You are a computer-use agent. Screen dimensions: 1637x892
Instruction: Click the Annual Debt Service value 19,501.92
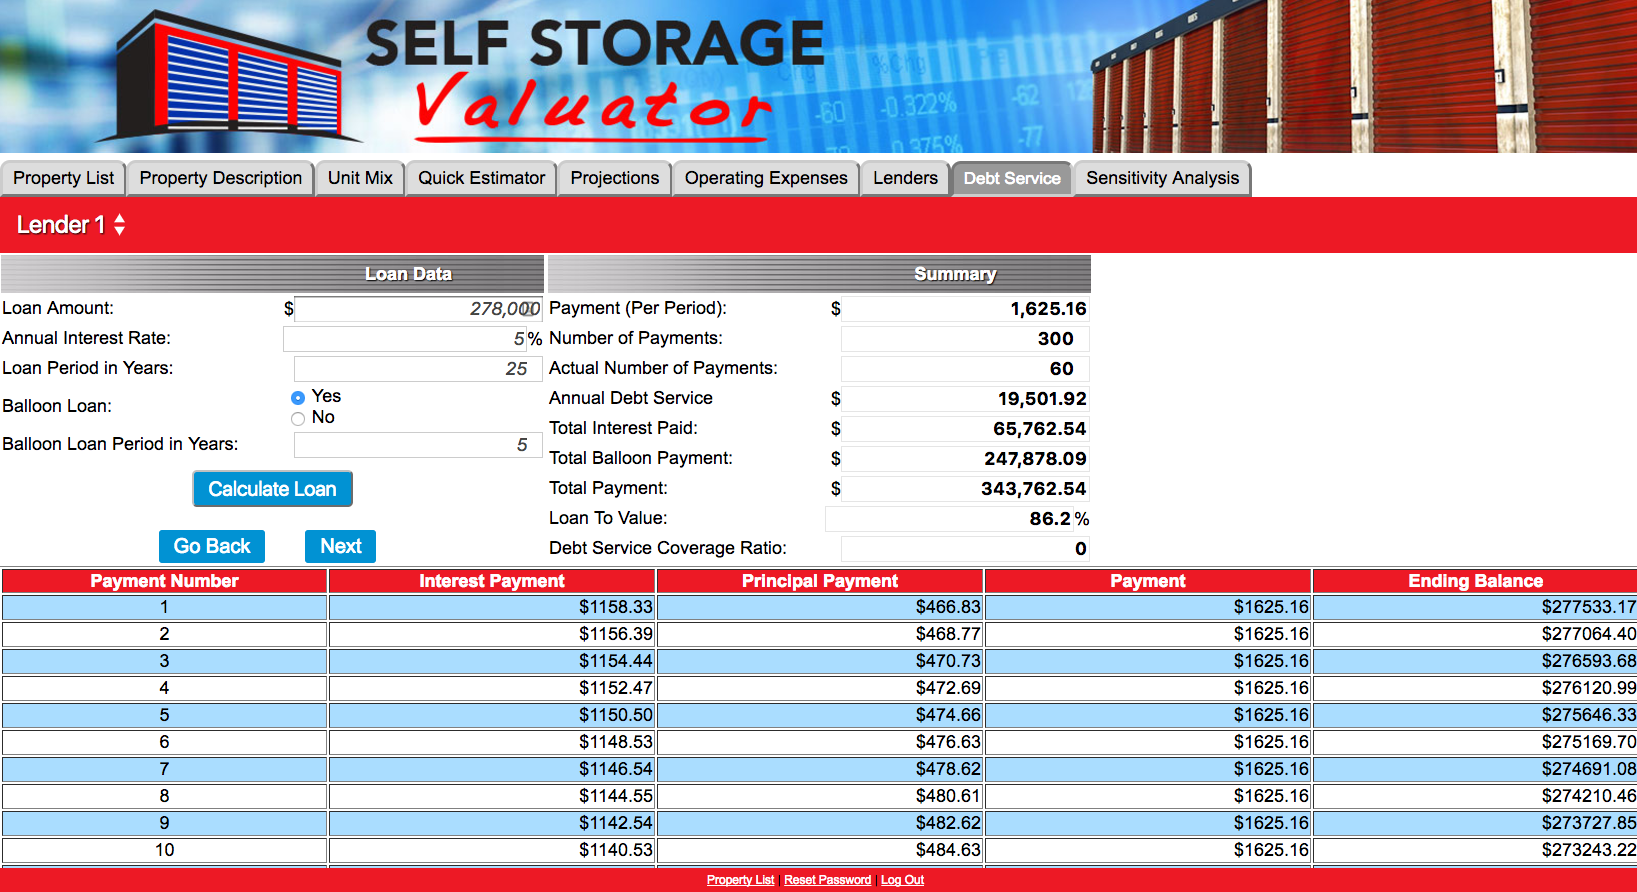click(x=965, y=399)
